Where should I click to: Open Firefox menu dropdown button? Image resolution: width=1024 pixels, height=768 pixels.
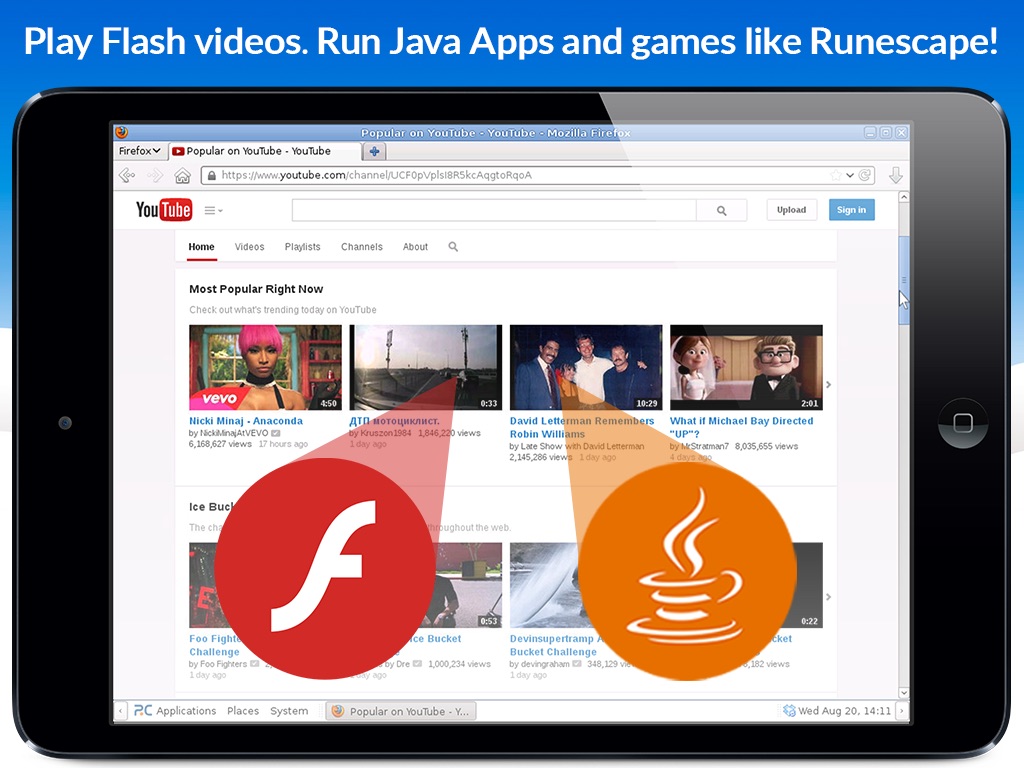139,151
